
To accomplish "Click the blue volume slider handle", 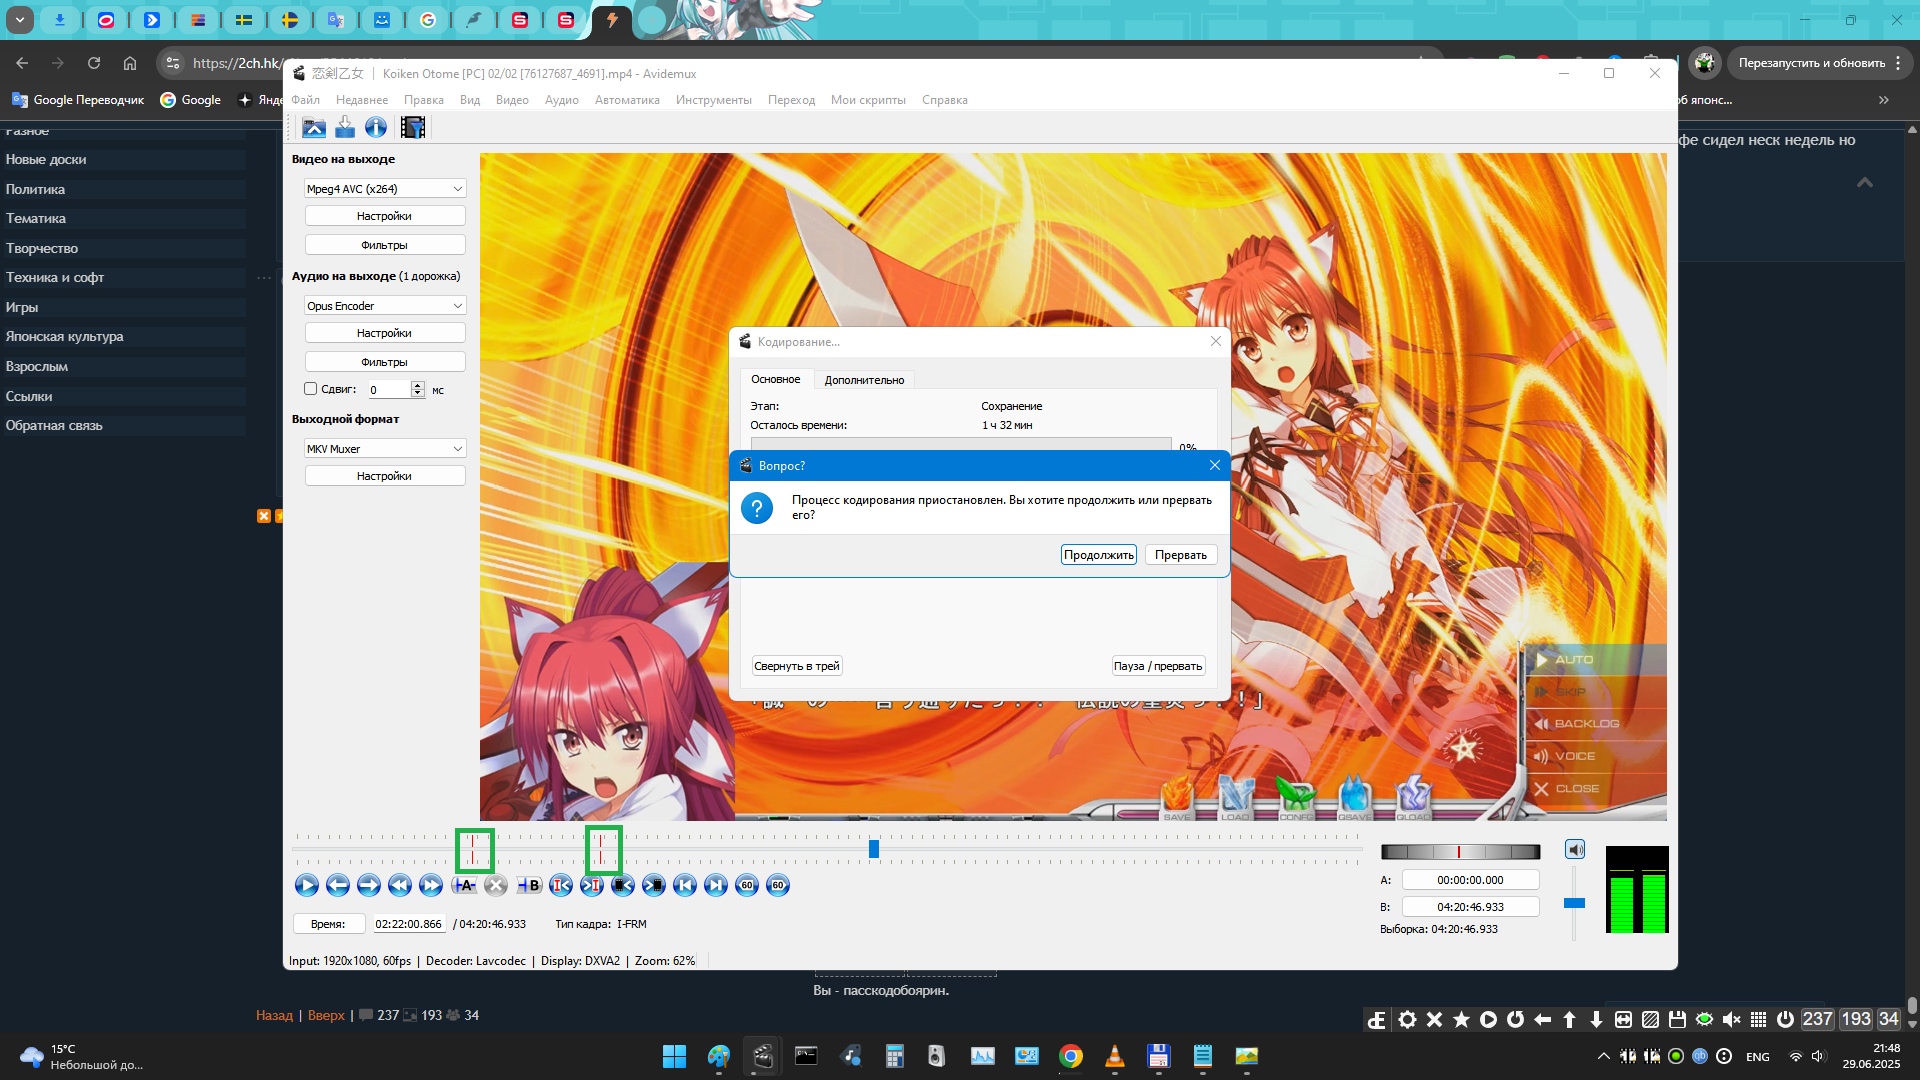I will (1574, 903).
